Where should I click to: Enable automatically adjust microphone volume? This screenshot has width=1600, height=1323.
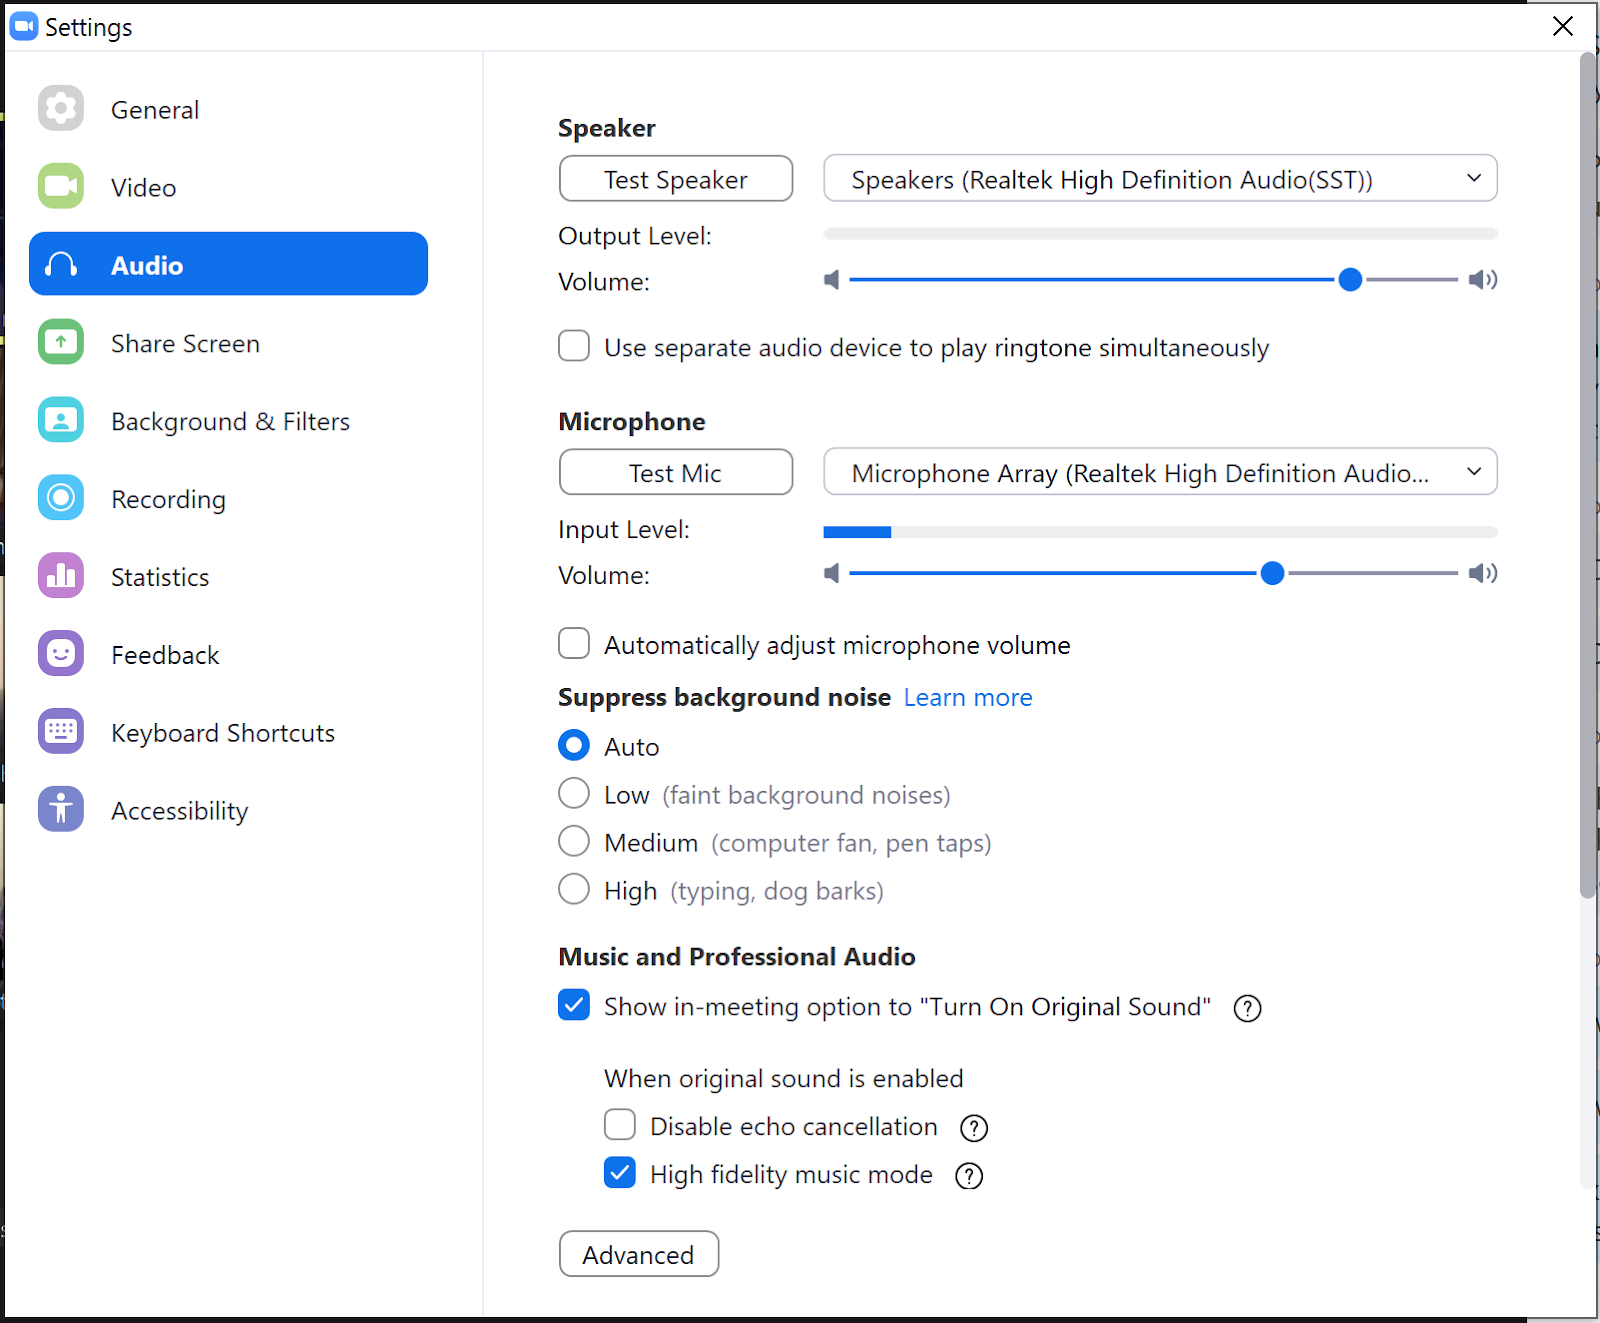tap(574, 644)
